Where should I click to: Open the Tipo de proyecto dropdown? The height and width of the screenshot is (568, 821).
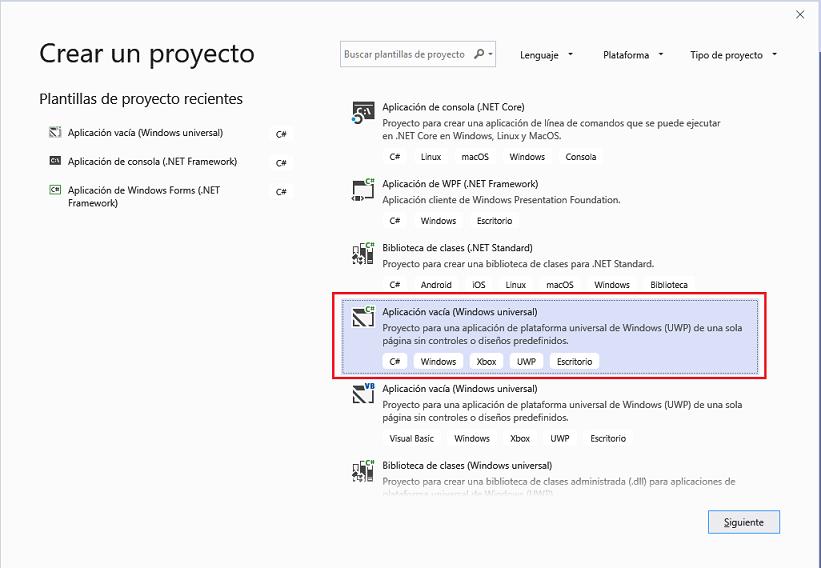coord(733,55)
